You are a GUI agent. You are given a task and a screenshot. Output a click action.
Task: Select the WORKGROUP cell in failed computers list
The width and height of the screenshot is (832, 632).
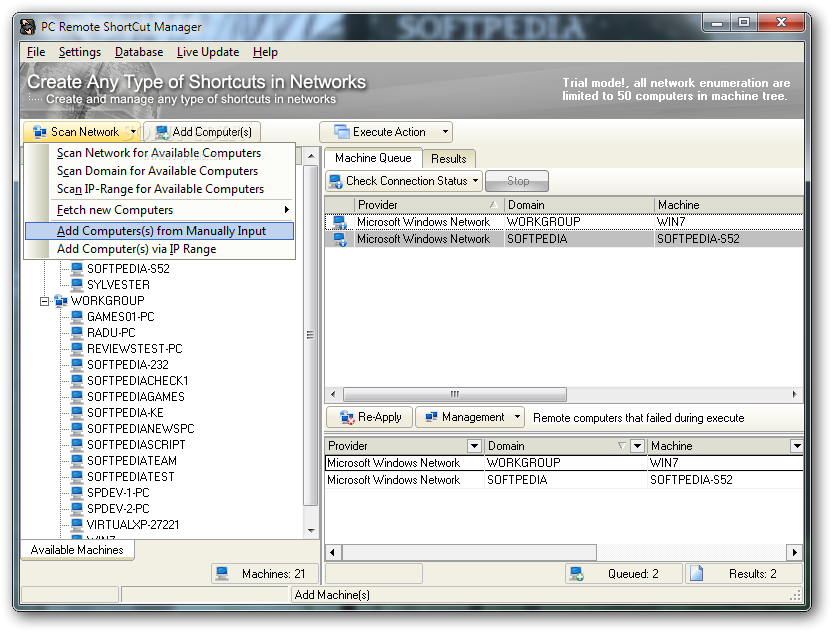click(x=565, y=463)
